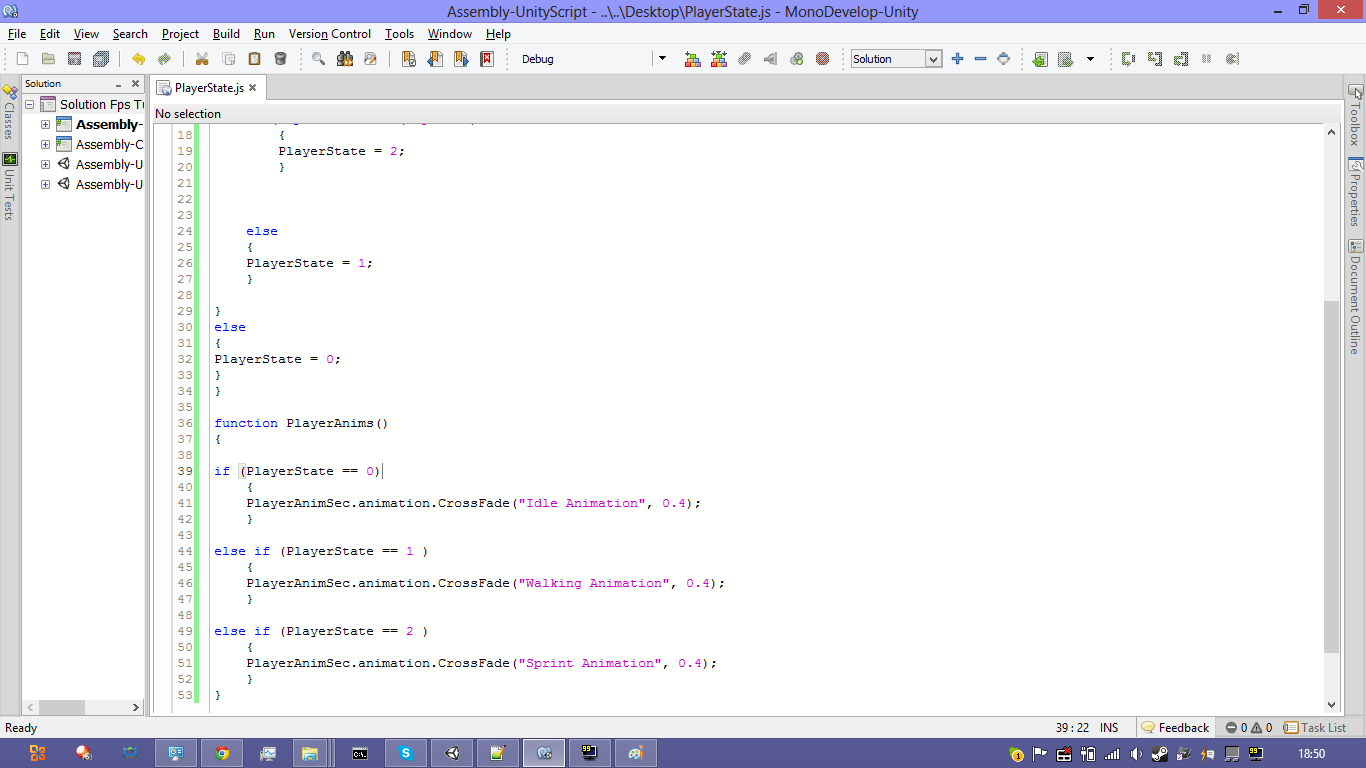Toggle bookmark on the current line
Screen dimensions: 1366x768
tap(409, 59)
